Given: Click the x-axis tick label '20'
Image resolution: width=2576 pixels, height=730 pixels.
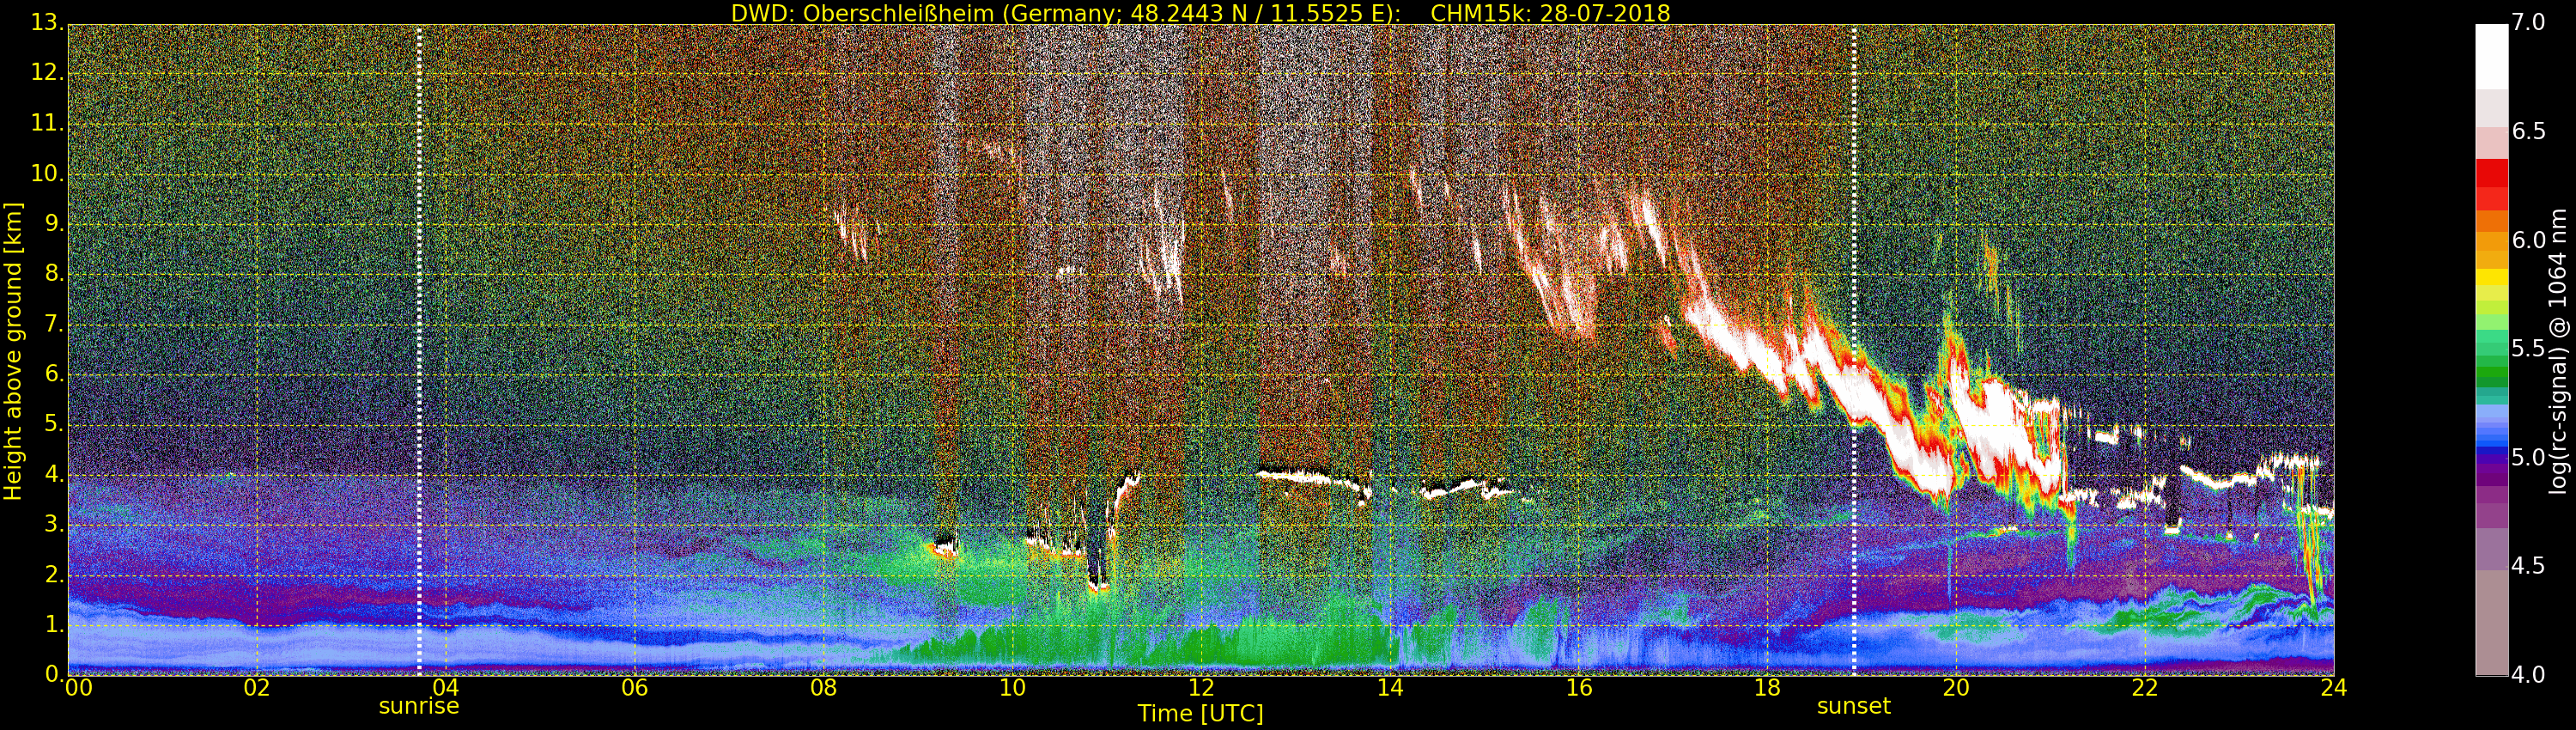Looking at the screenshot, I should click(1956, 687).
